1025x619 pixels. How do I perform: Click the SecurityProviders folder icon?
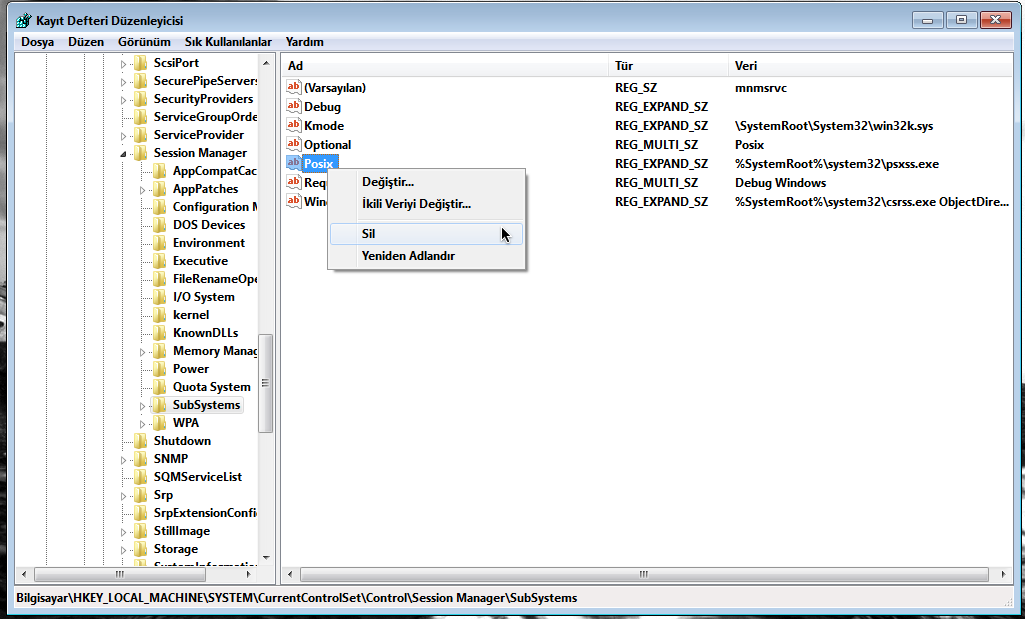pos(141,99)
